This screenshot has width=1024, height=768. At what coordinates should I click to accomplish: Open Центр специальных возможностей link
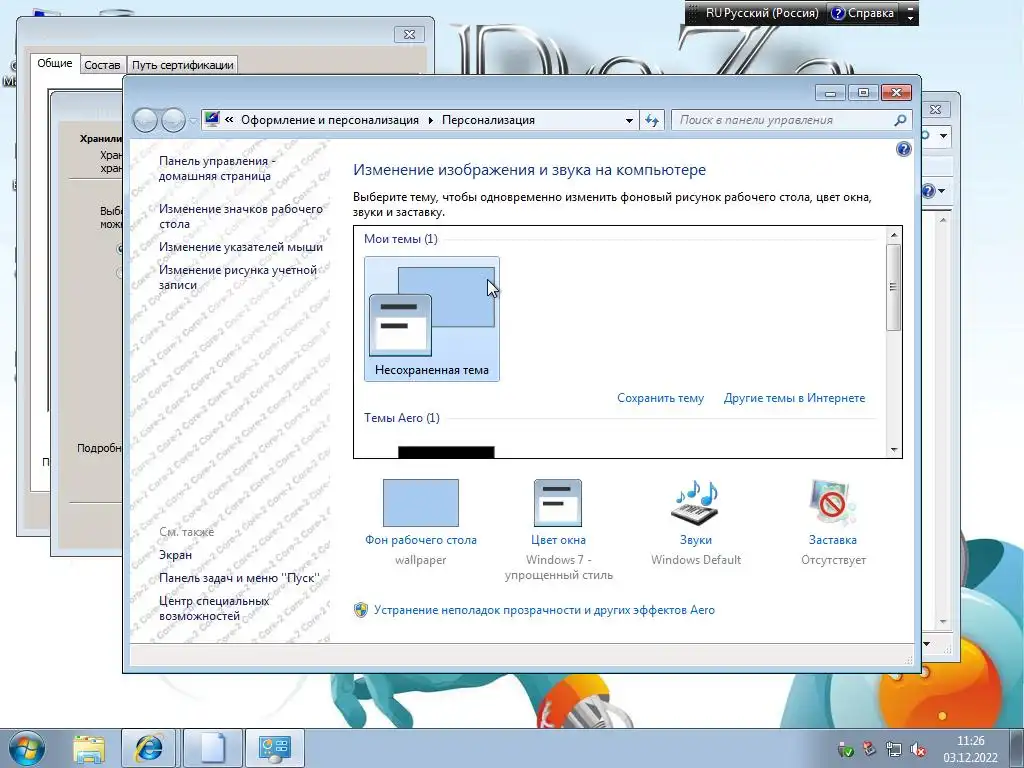click(x=214, y=609)
